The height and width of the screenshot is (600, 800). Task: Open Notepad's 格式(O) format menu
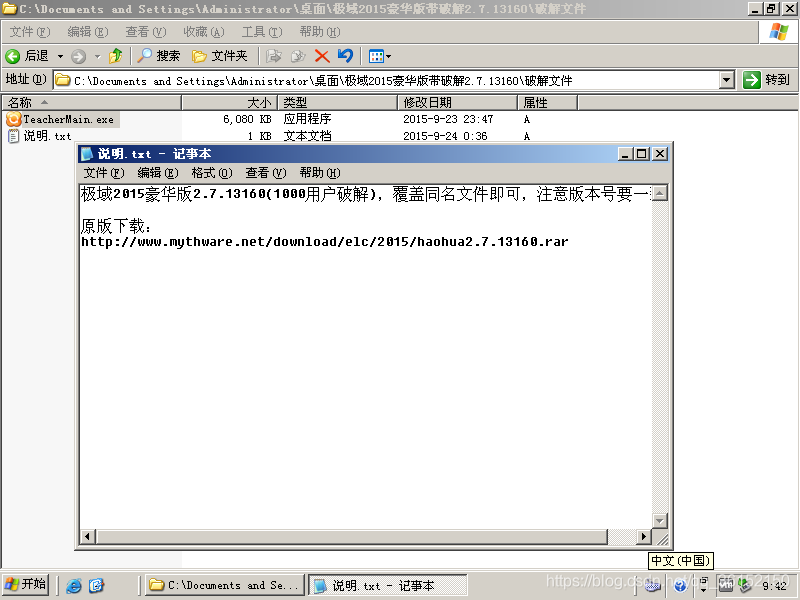[212, 173]
